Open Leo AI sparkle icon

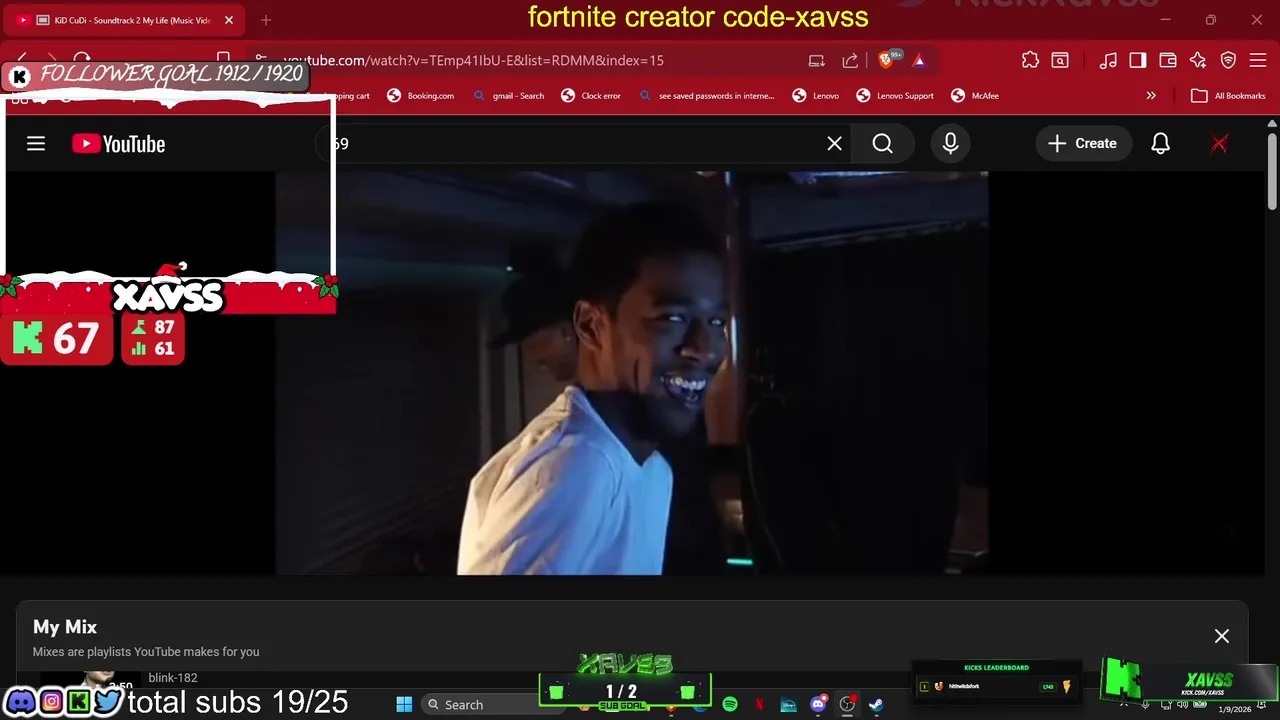pos(1198,60)
